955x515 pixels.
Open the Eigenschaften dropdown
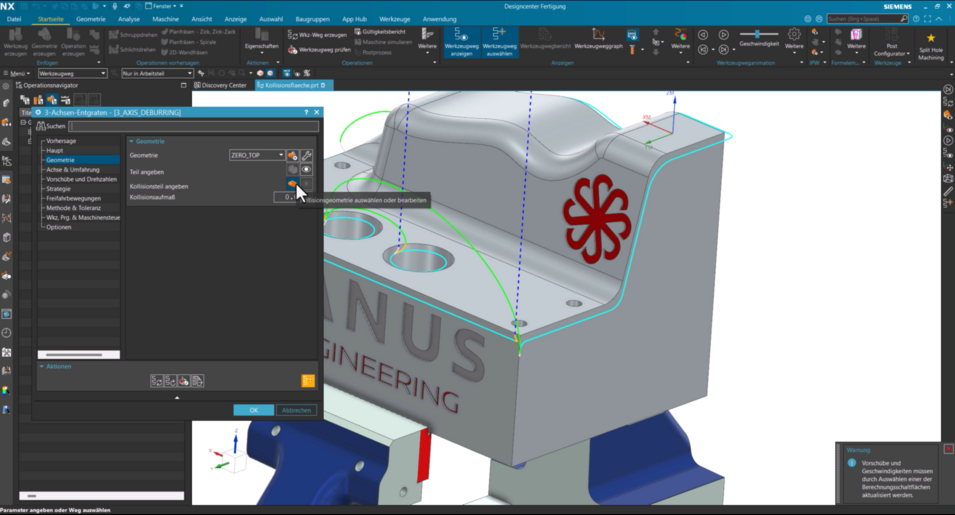[262, 41]
